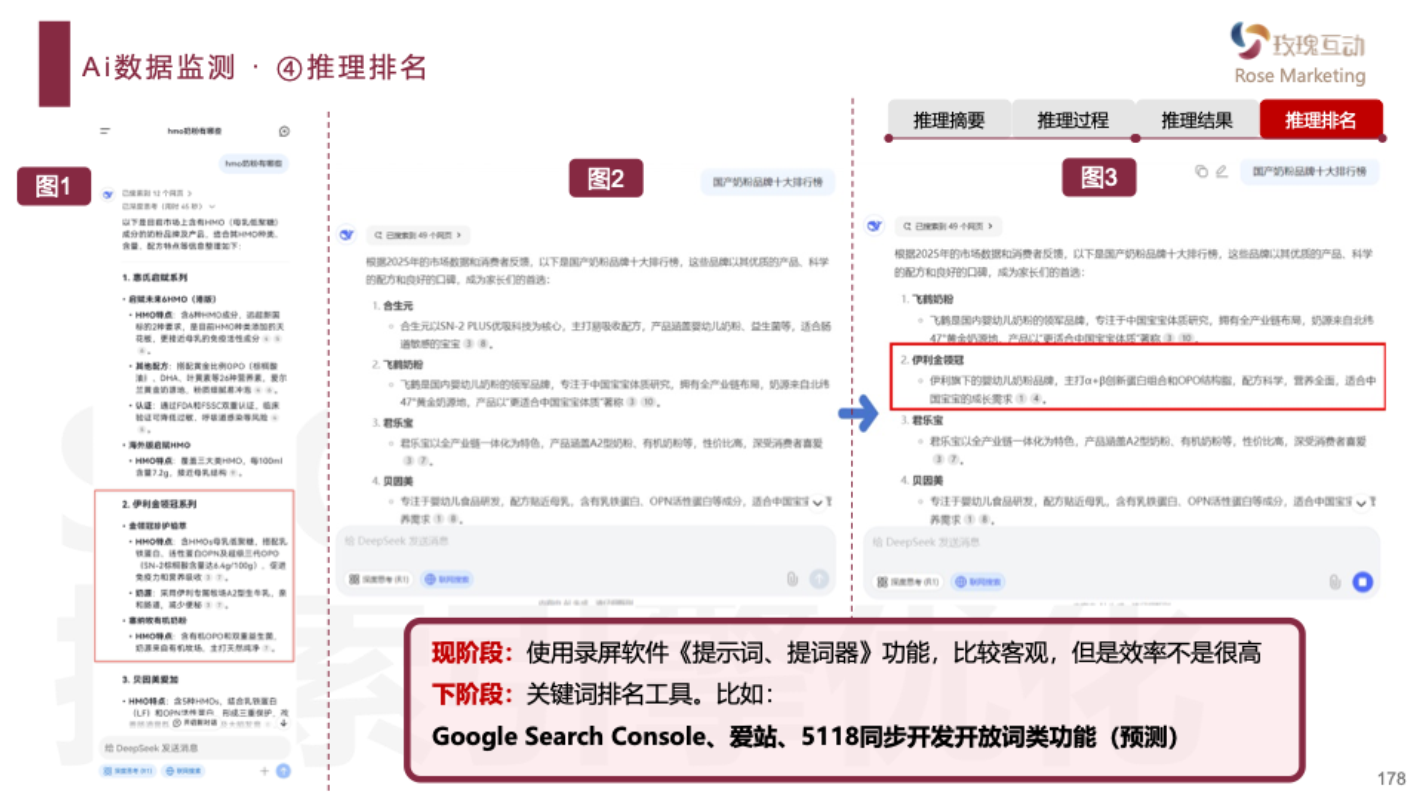This screenshot has height=800, width=1422.
Task: Toggle 深度思考 (R1) in 图3
Action: pyautogui.click(x=910, y=582)
